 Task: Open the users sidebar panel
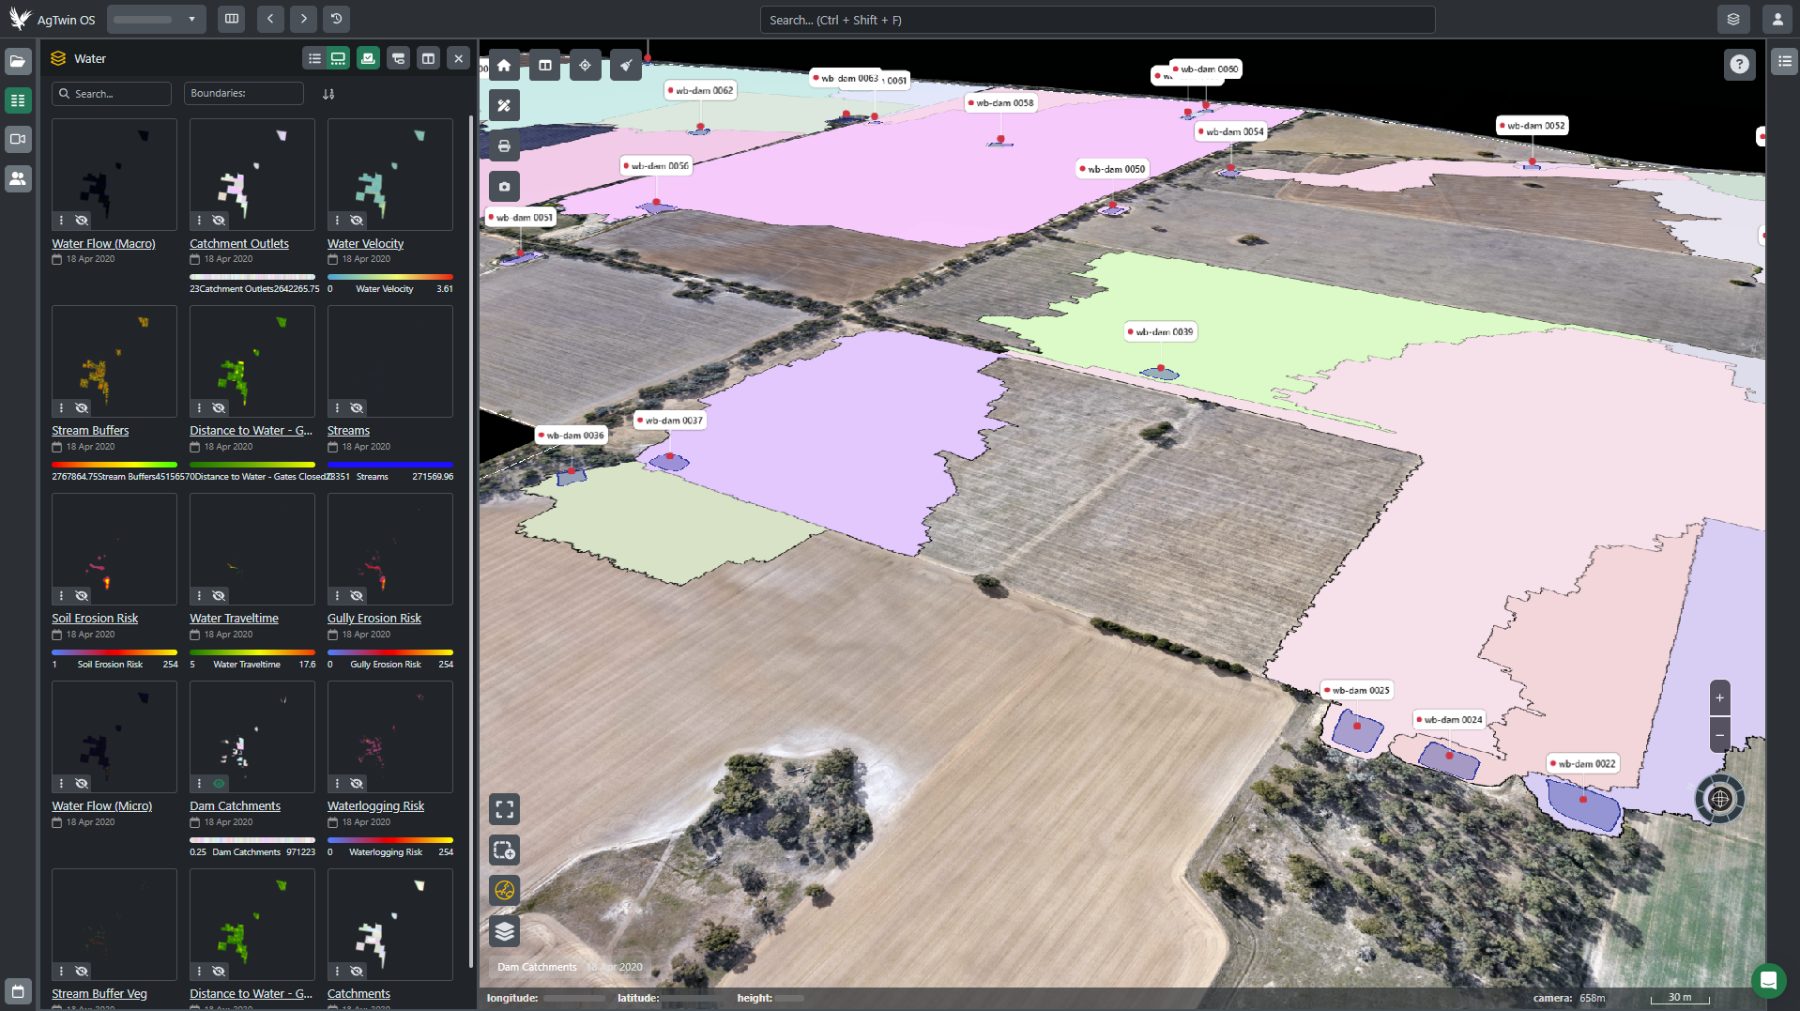(x=18, y=179)
